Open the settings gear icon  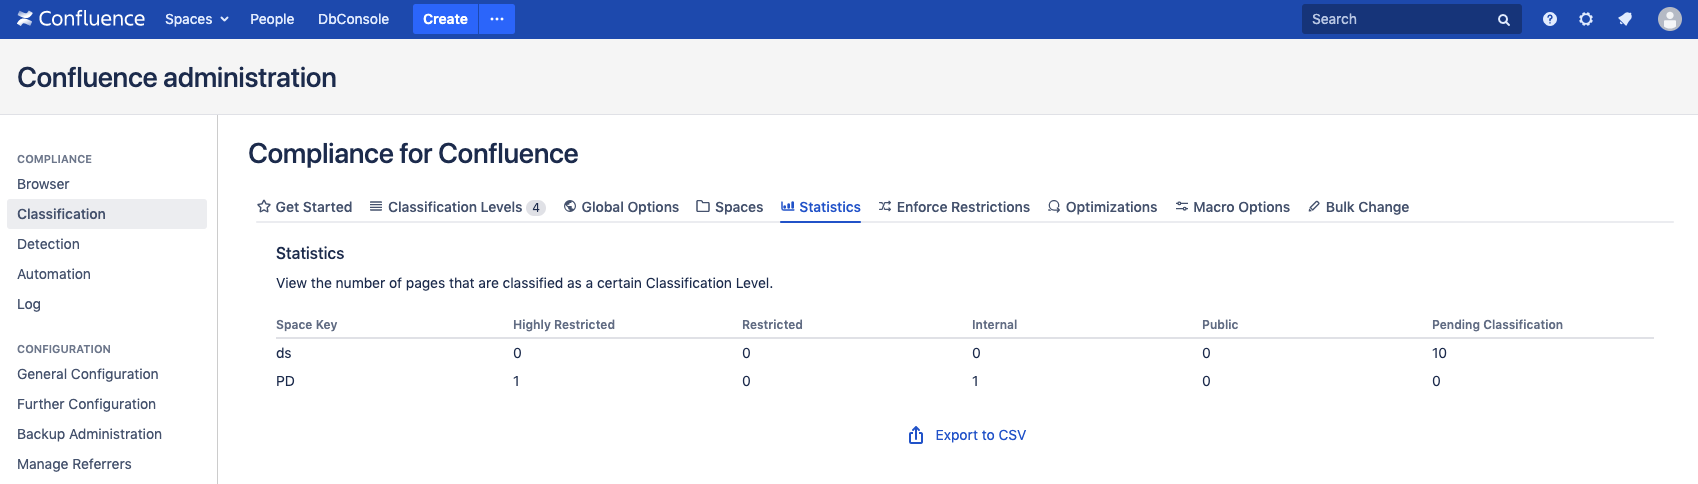[1586, 19]
